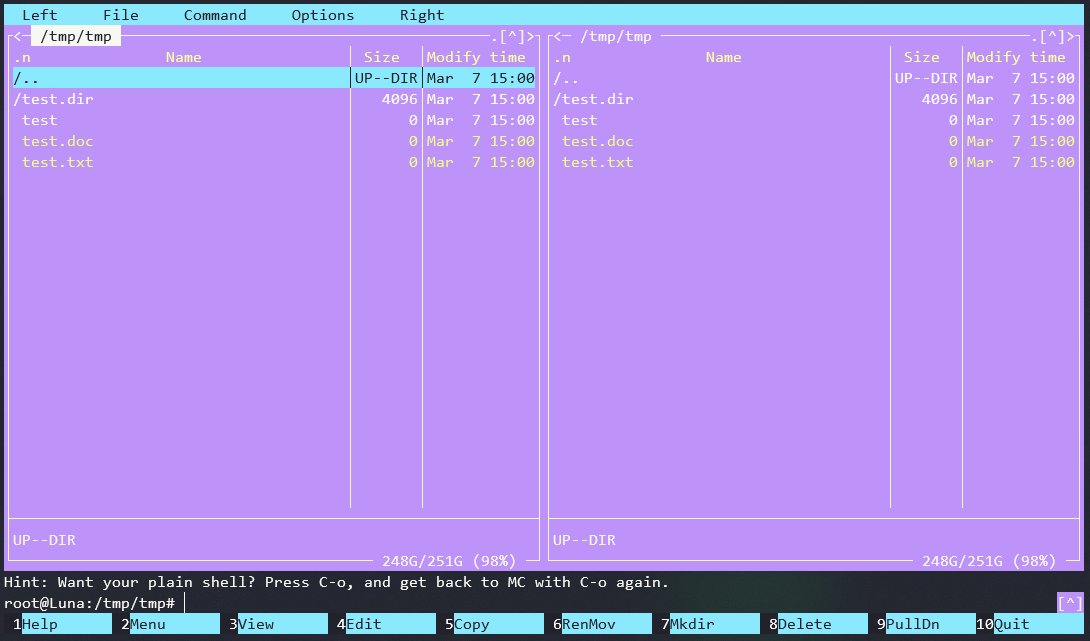Open the Options pulldown menu
This screenshot has width=1090, height=641.
coord(322,14)
